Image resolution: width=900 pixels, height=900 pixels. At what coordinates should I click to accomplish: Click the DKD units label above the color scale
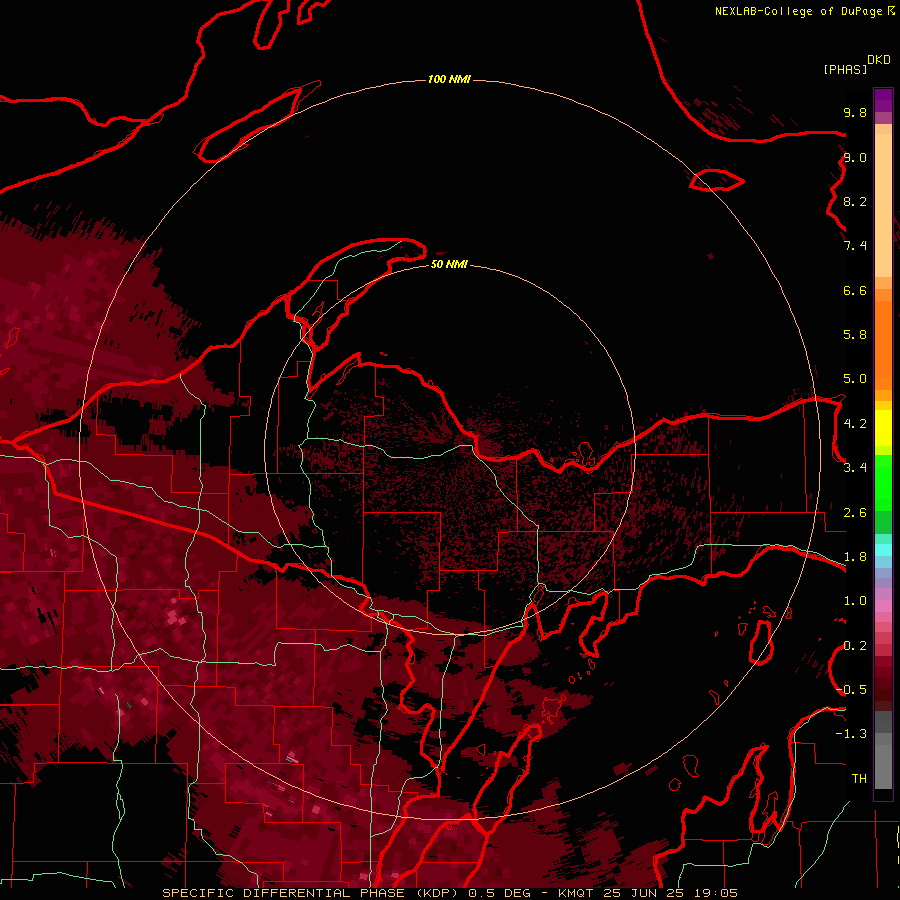pos(878,60)
